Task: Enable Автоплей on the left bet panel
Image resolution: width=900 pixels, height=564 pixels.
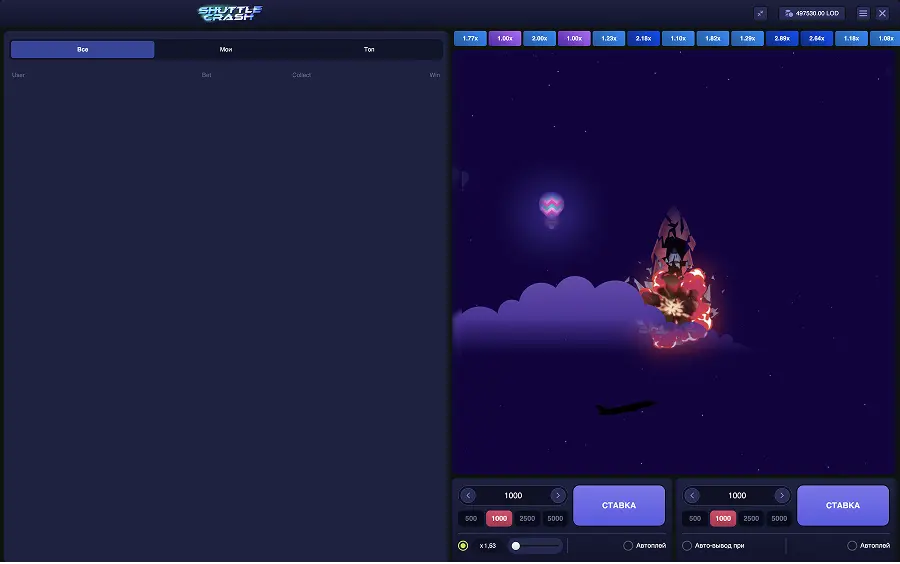Action: click(628, 546)
